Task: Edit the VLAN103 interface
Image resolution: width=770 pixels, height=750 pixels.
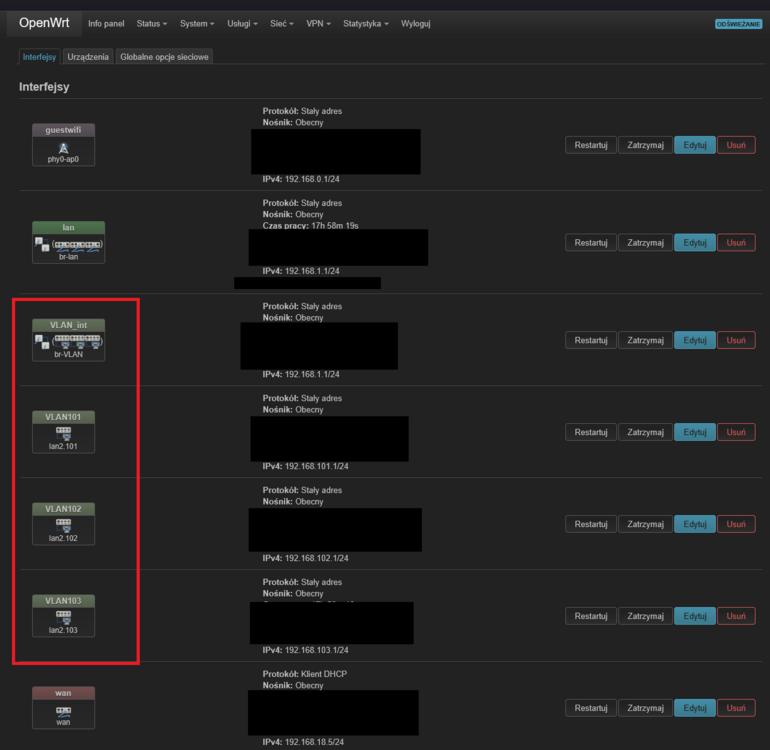Action: click(x=695, y=616)
